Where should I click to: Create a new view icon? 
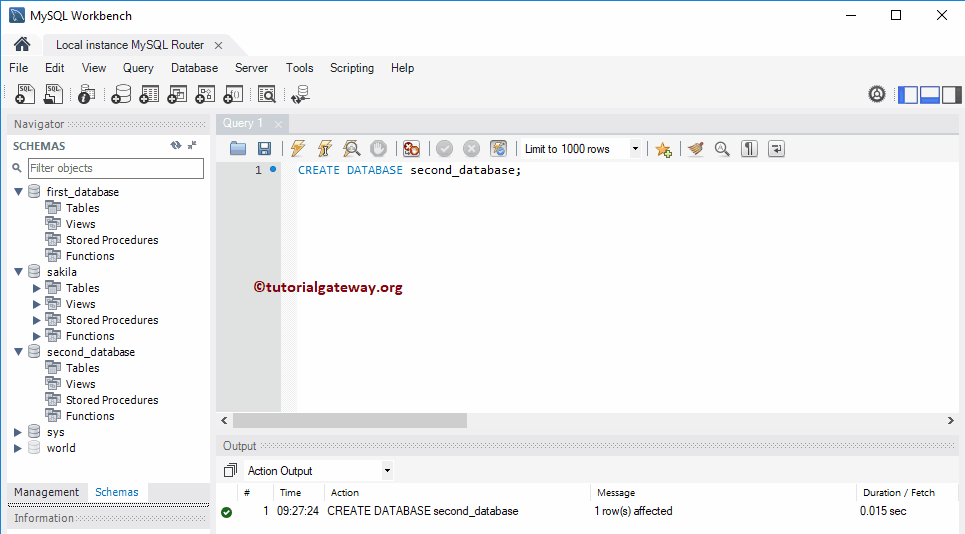click(x=177, y=94)
